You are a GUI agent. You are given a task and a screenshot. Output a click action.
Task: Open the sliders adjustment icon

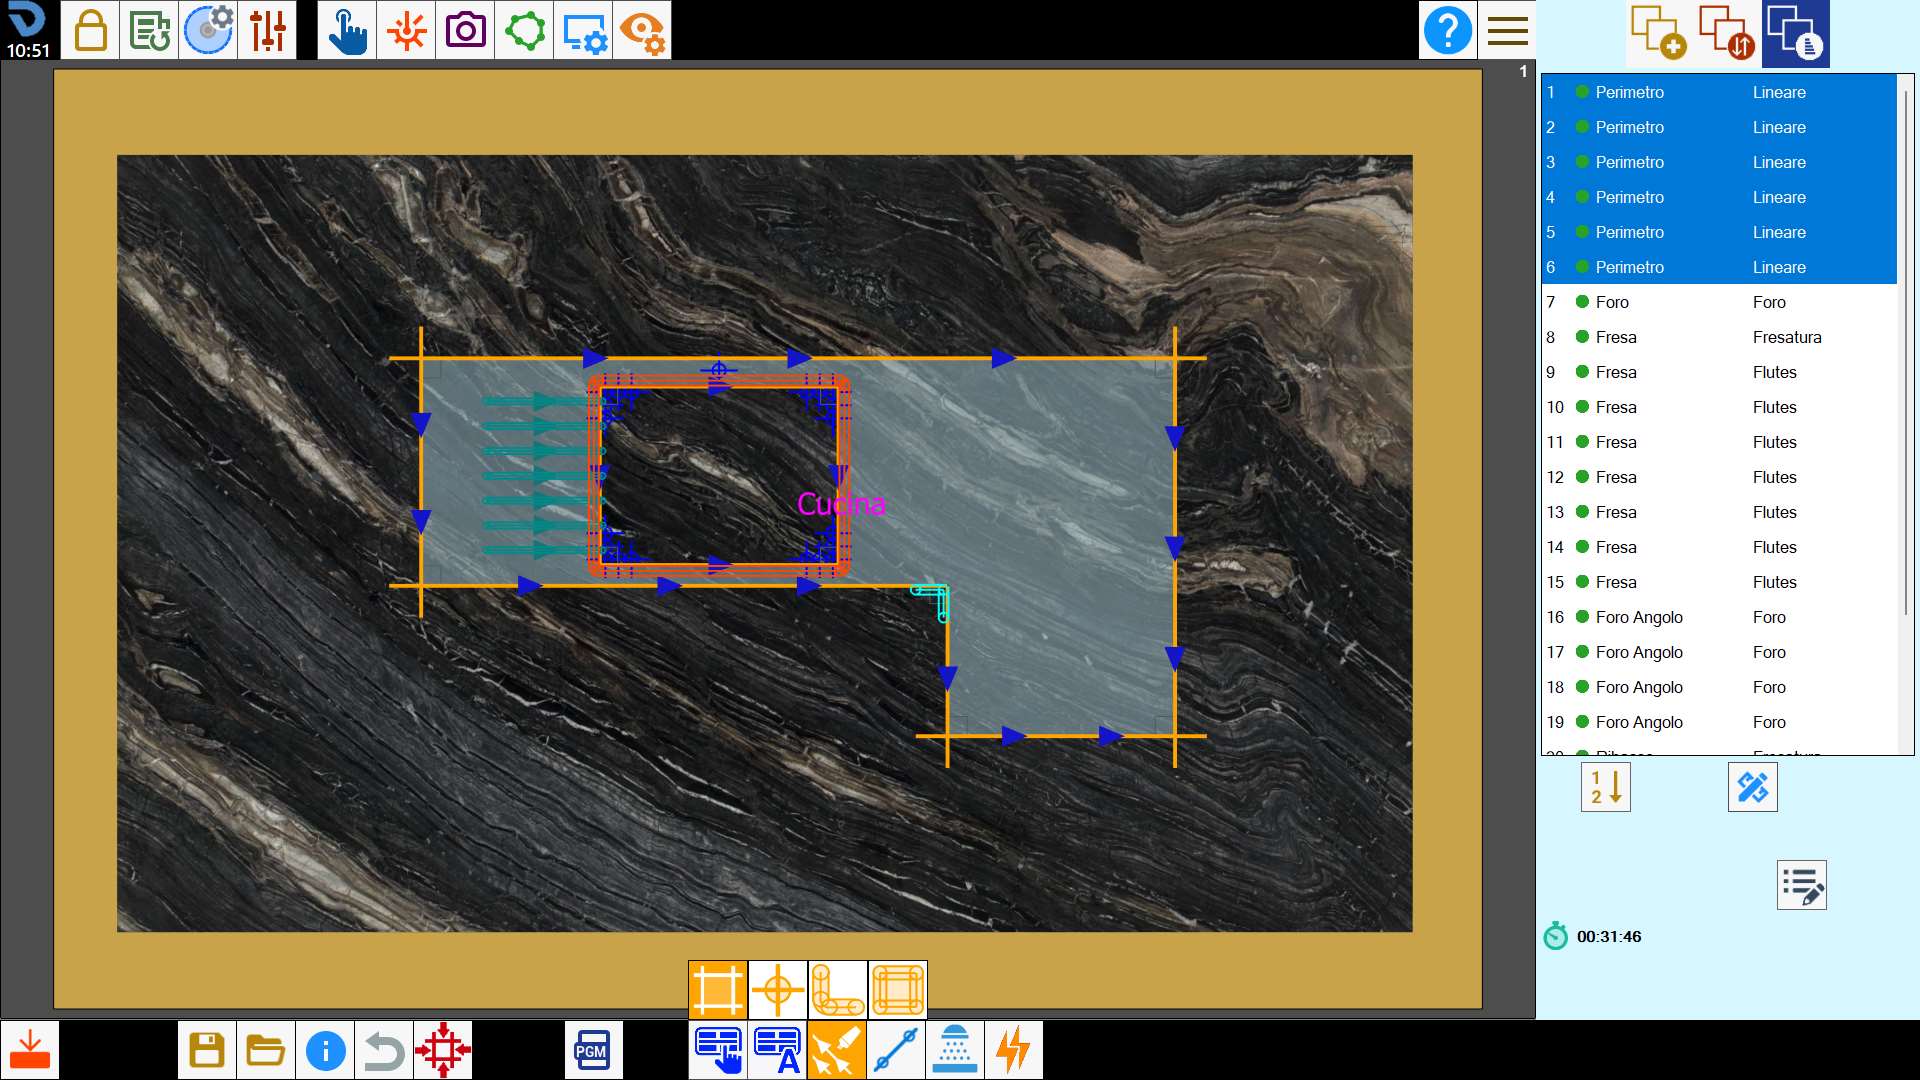click(x=267, y=30)
